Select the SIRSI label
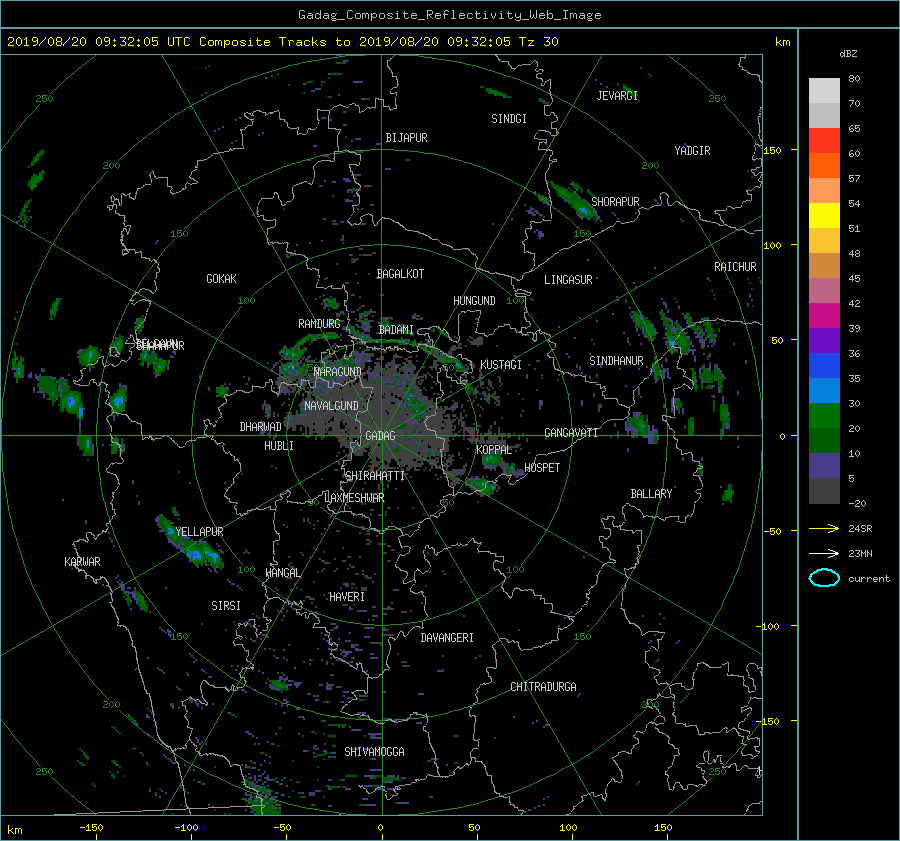The image size is (900, 841). click(x=226, y=606)
